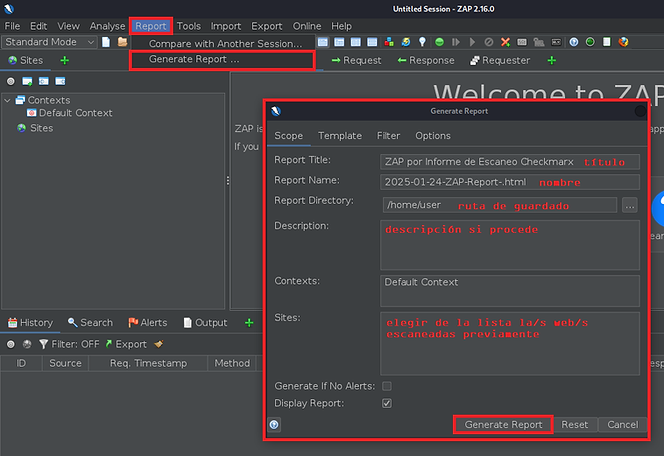Click the padlock toolbar icon

click(x=539, y=42)
